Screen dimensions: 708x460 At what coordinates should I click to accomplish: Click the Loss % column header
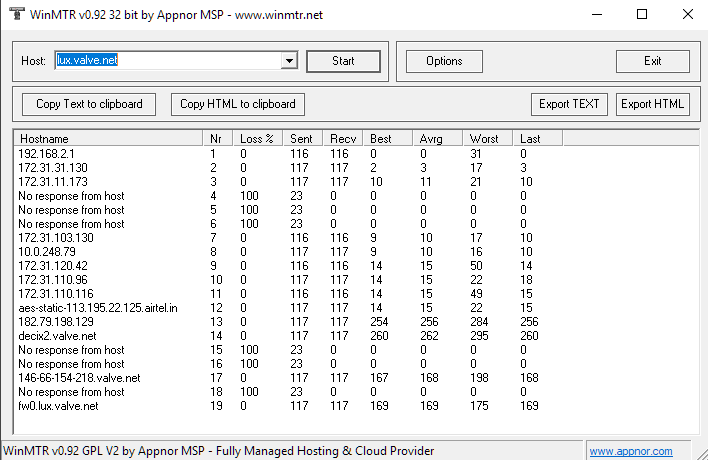[x=258, y=139]
